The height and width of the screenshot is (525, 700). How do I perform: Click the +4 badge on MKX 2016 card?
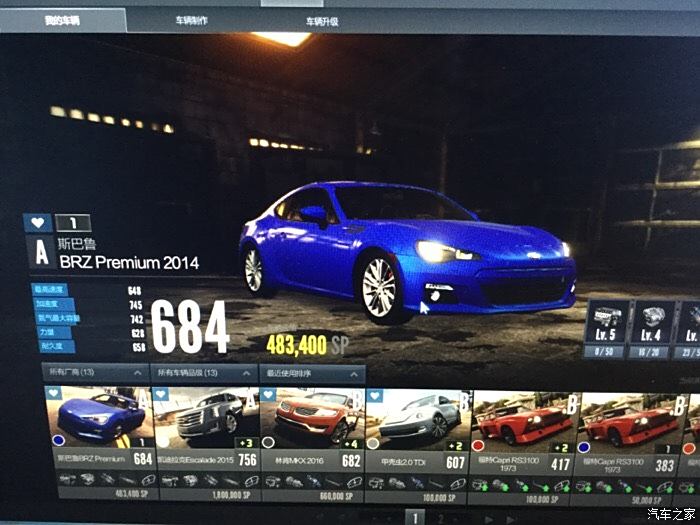click(351, 444)
